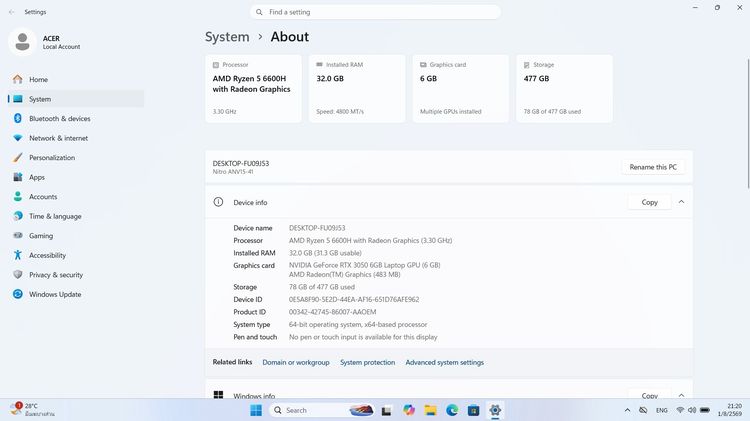Click the crossed-out cloud tray icon
Viewport: 750px width, 421px height.
pyautogui.click(x=643, y=410)
